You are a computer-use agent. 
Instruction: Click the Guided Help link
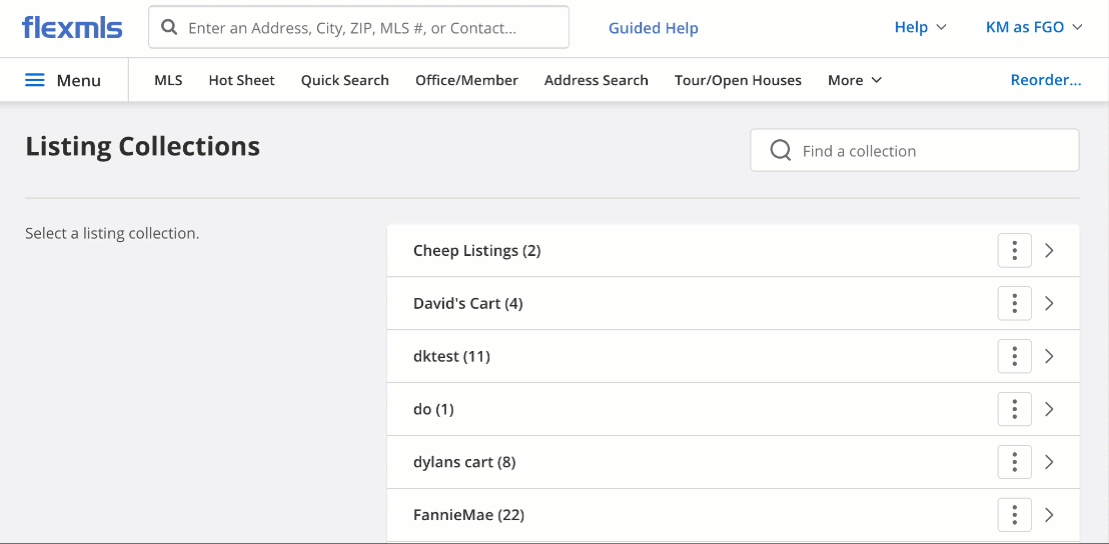[x=653, y=28]
